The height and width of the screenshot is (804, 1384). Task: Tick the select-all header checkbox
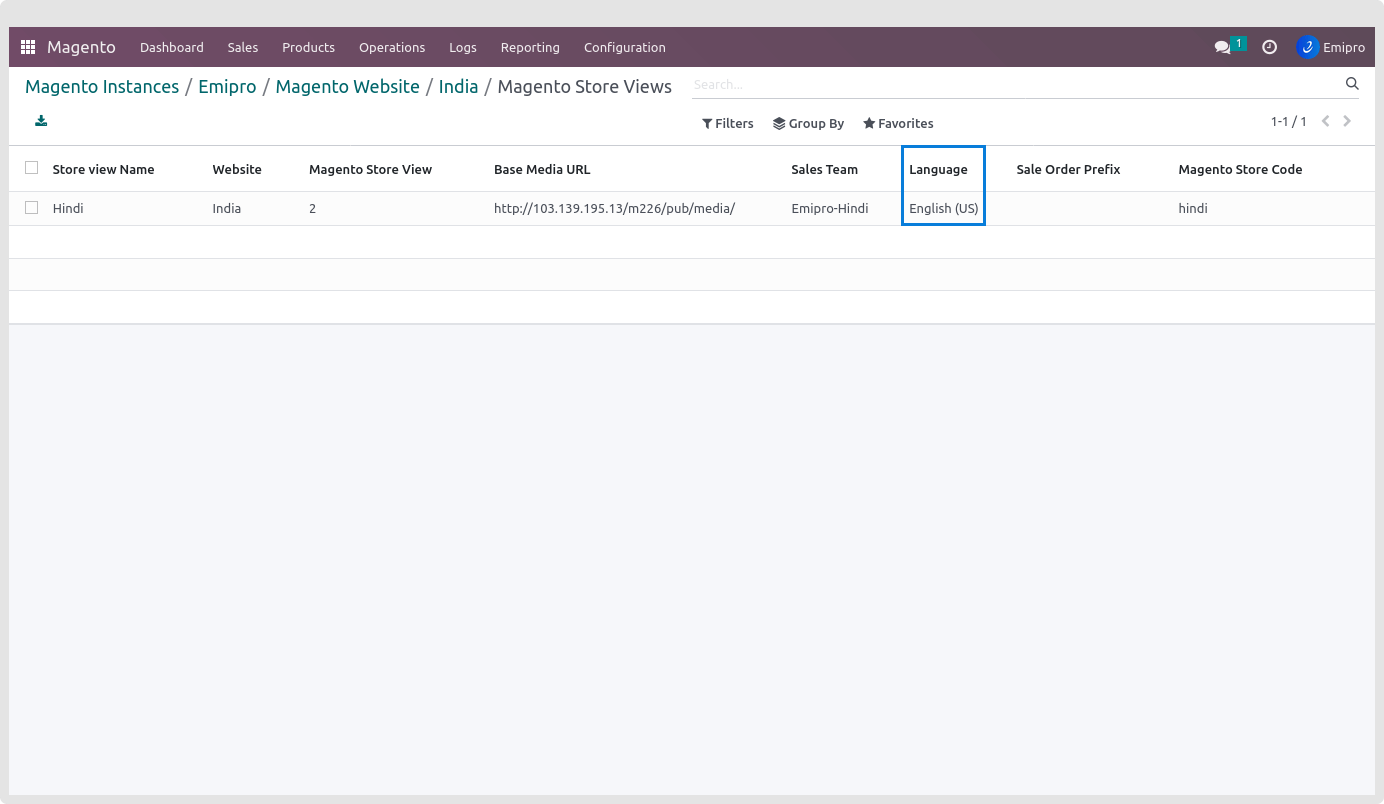[32, 168]
